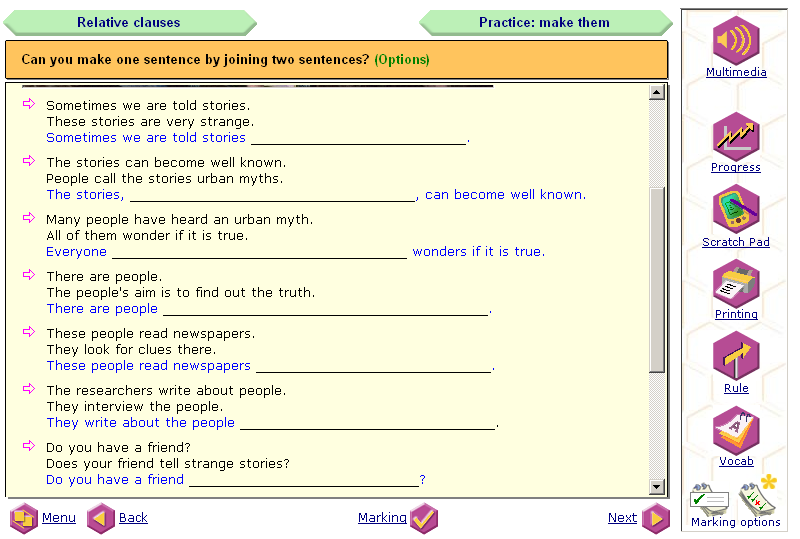This screenshot has width=800, height=539.
Task: Click pink arrow beside 'Do you have a friend?'
Action: (29, 446)
